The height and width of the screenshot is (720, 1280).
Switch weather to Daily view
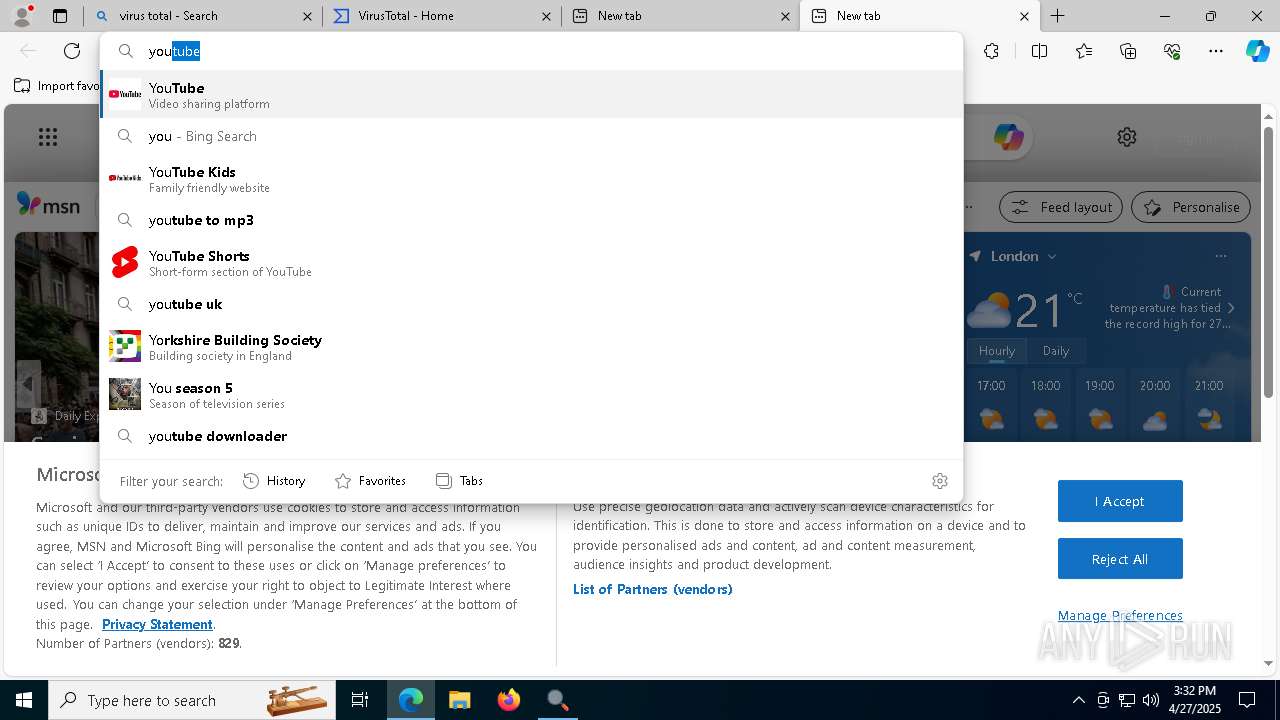tap(1056, 351)
